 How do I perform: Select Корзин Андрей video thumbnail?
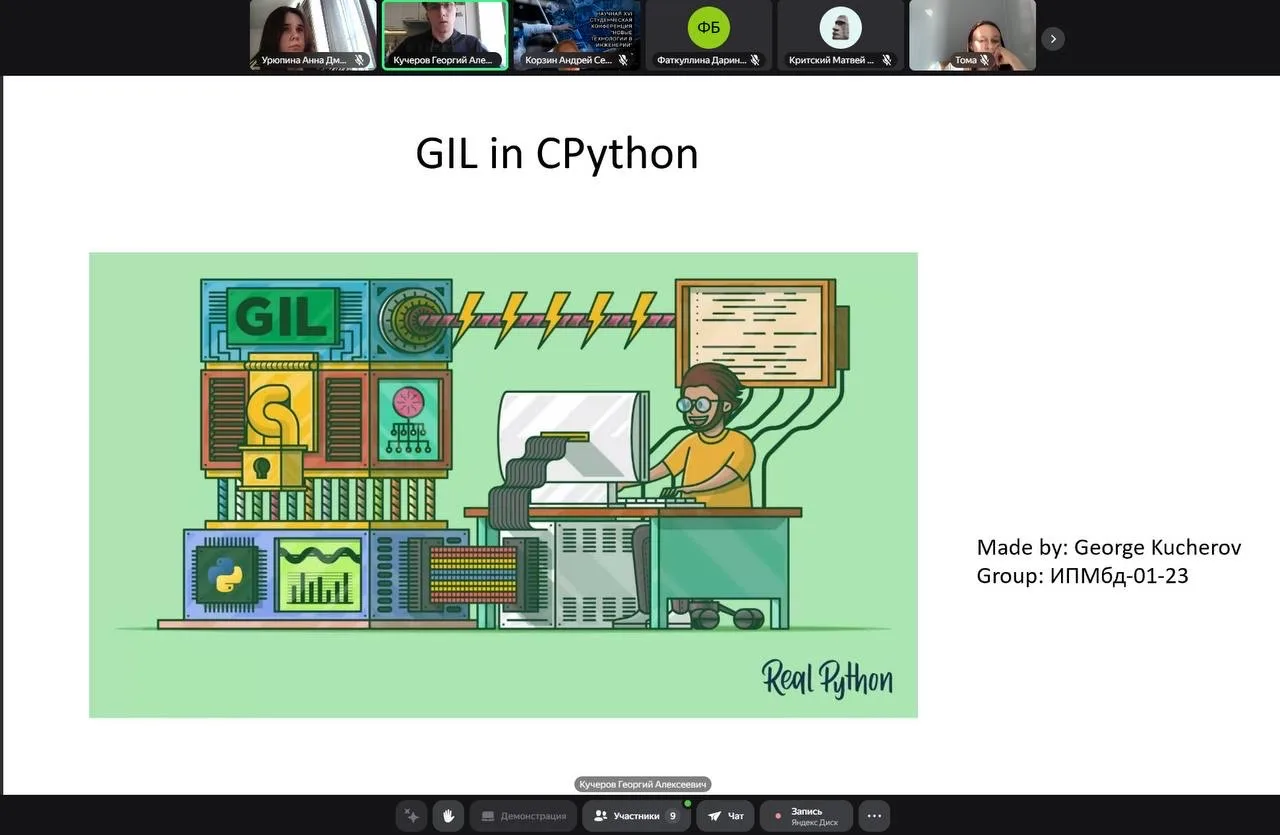(x=577, y=35)
